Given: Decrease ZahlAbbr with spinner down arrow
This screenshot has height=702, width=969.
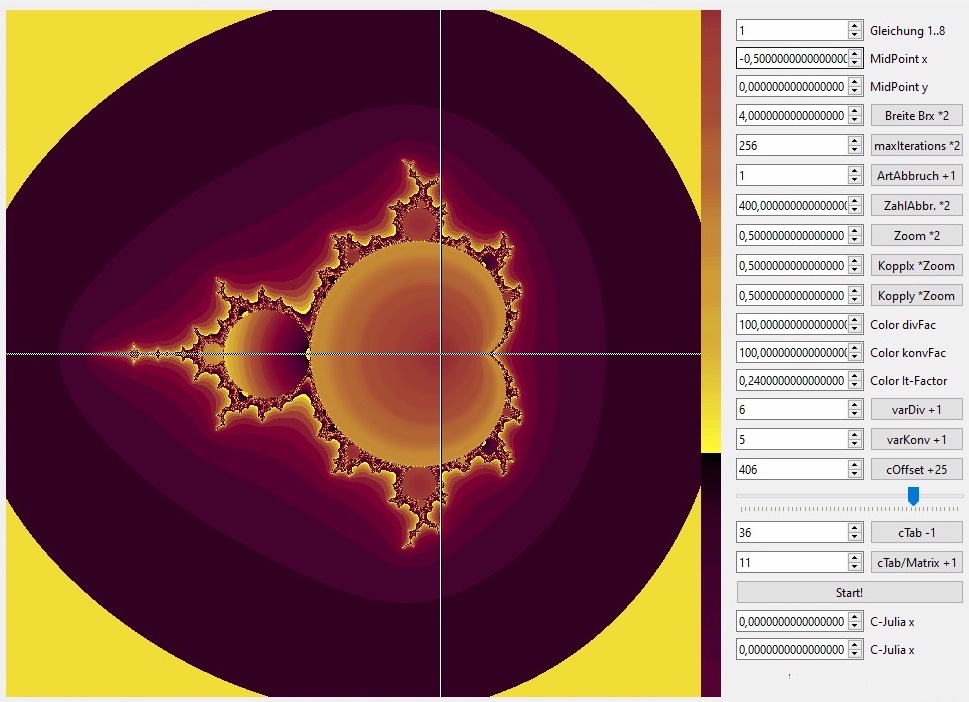Looking at the screenshot, I should [x=855, y=210].
